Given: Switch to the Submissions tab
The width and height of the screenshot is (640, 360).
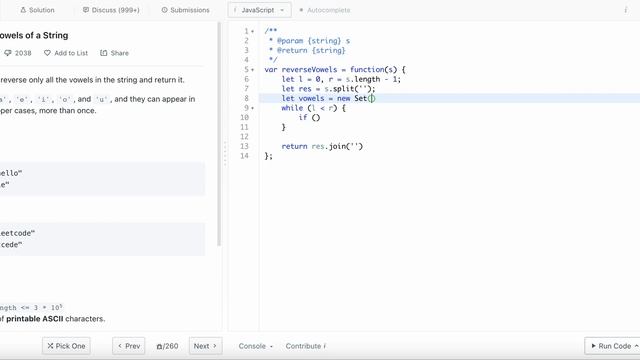Looking at the screenshot, I should (x=185, y=10).
